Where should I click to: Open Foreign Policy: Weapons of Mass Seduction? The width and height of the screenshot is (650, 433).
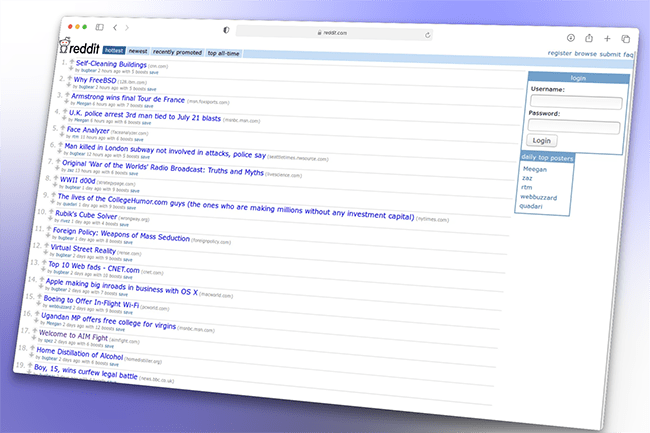coord(121,235)
